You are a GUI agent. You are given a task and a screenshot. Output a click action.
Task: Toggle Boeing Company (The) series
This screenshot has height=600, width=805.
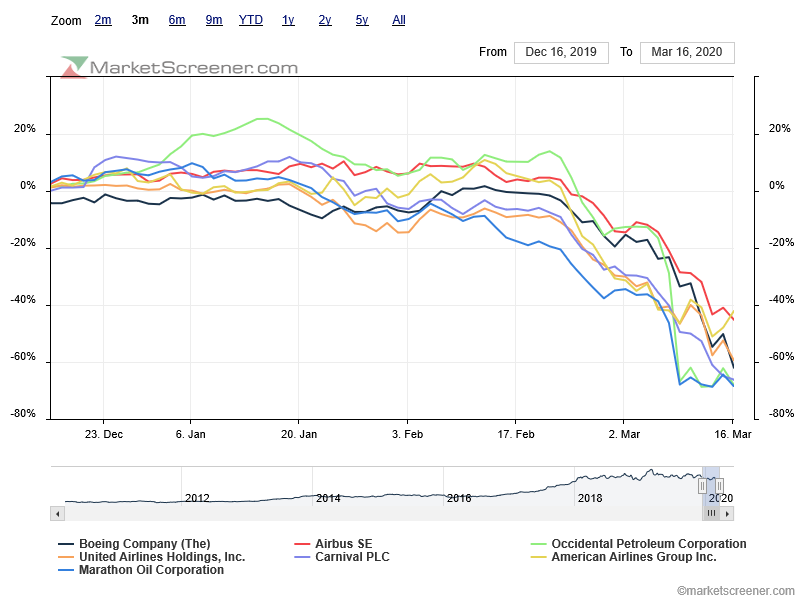(145, 544)
